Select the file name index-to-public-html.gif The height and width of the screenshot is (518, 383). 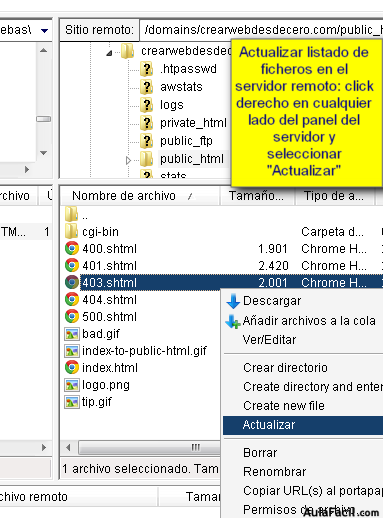tap(144, 351)
